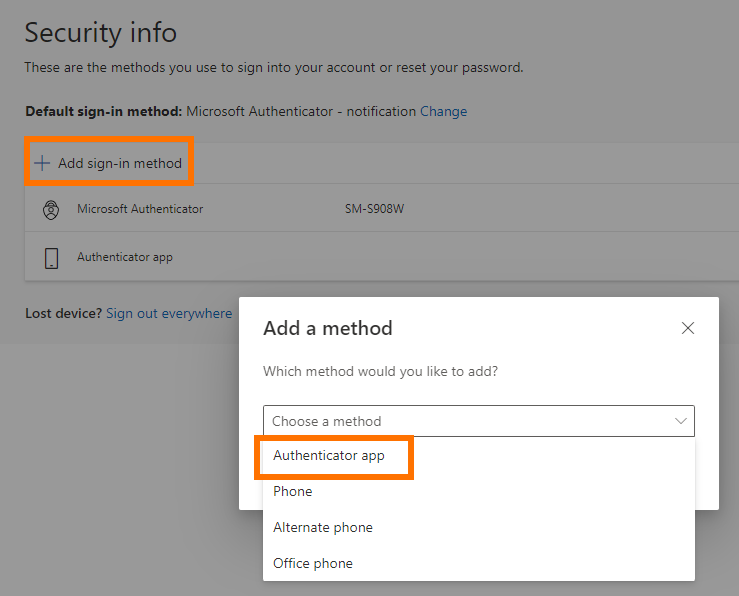Click the Change link for default method
Viewport: 739px width, 596px height.
[443, 112]
